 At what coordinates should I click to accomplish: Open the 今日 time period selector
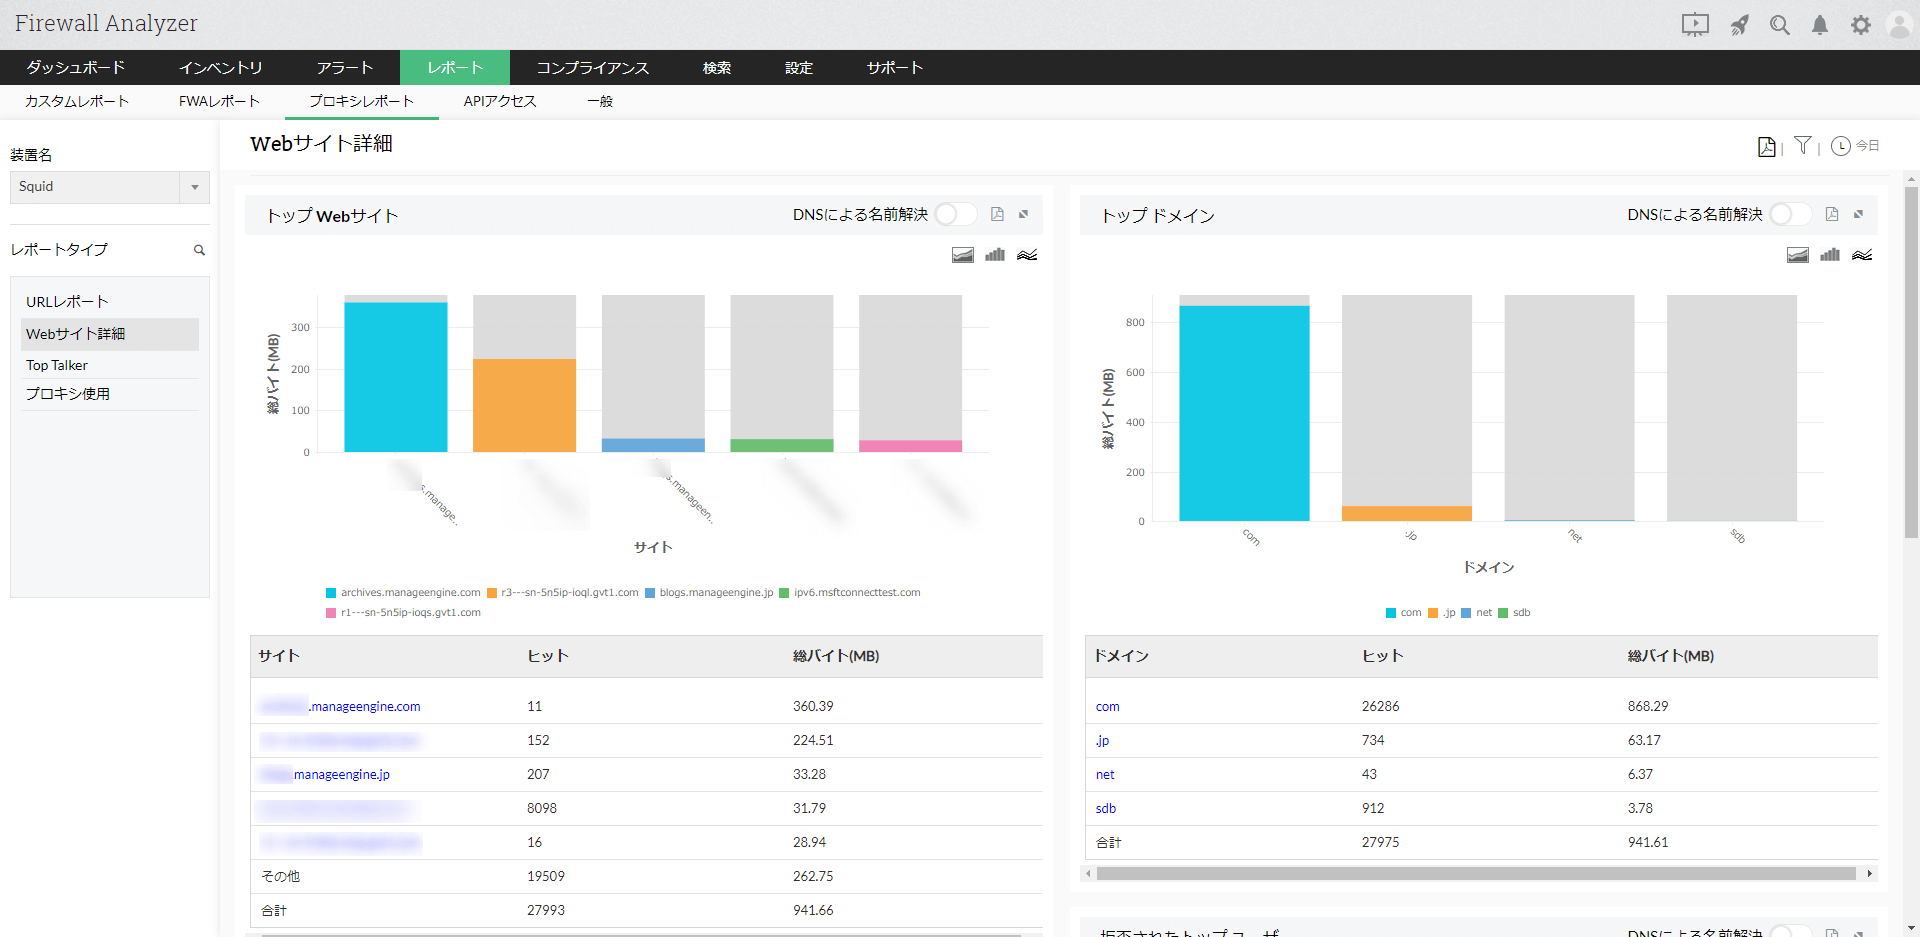tap(1856, 146)
